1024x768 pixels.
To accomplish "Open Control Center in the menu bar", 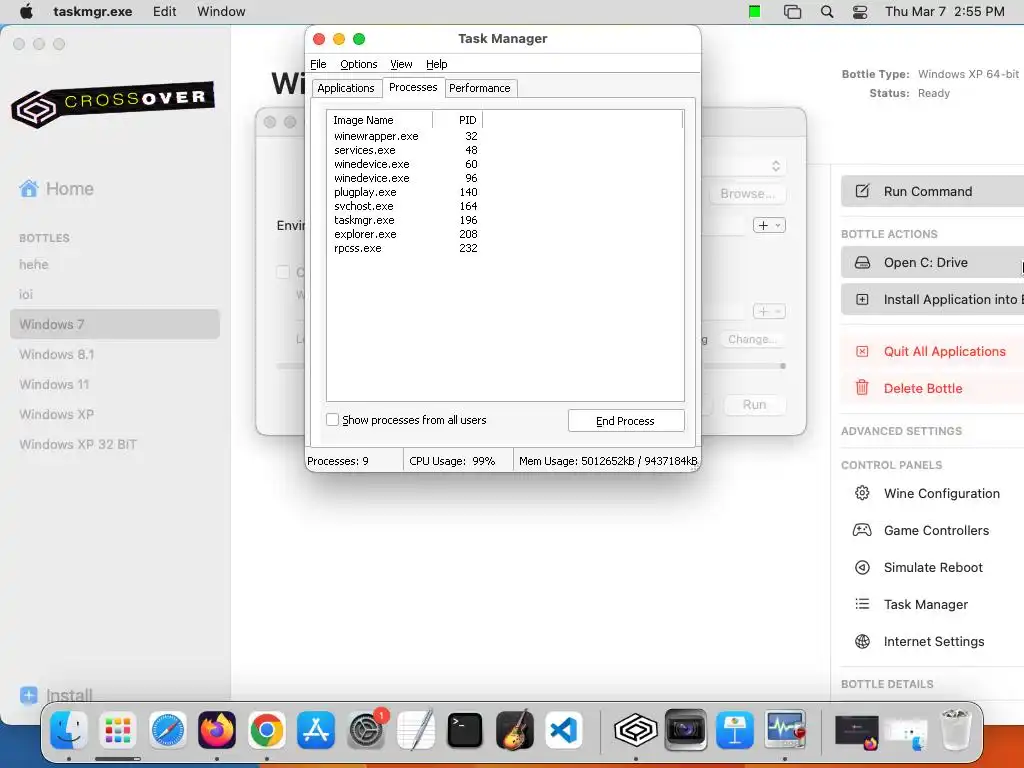I will click(860, 12).
